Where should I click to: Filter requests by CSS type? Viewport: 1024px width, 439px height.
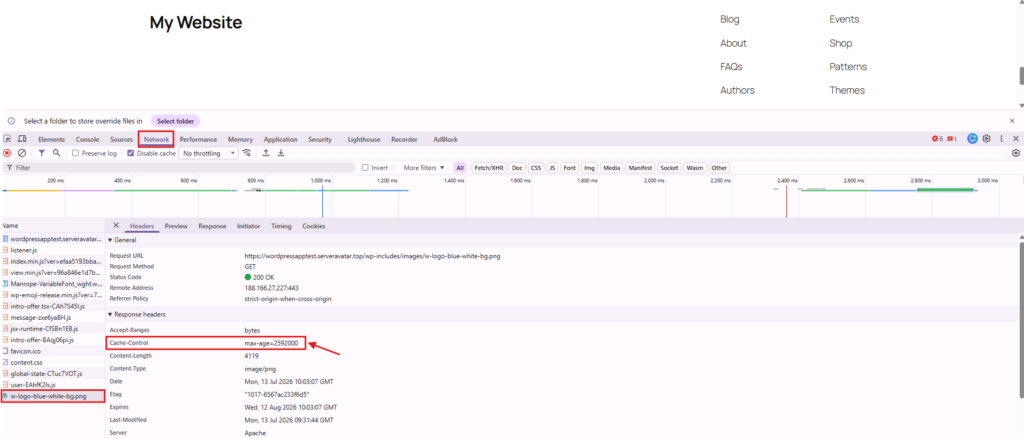(x=536, y=168)
